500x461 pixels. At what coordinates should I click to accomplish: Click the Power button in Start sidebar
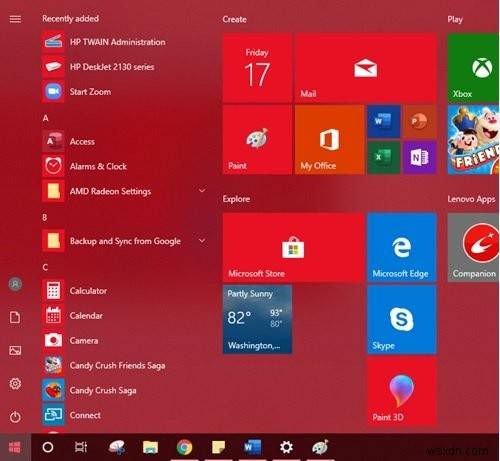(15, 417)
